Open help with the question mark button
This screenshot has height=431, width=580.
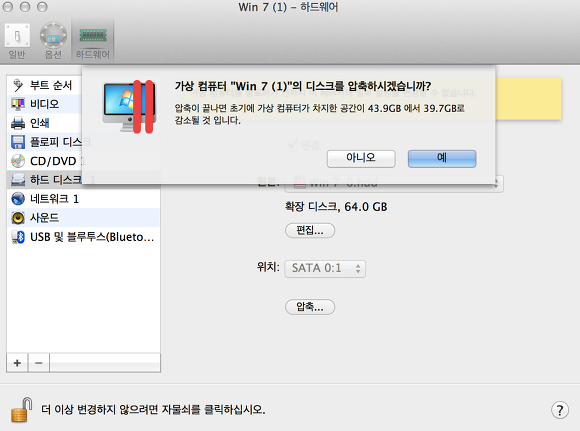click(x=560, y=410)
